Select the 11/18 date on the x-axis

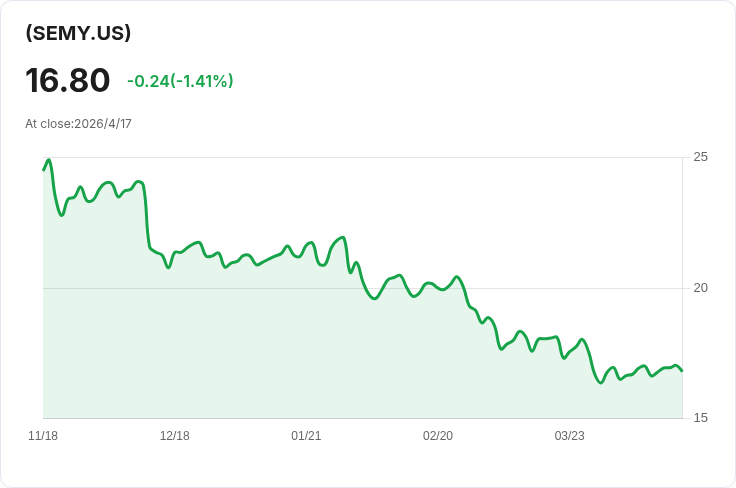click(43, 436)
